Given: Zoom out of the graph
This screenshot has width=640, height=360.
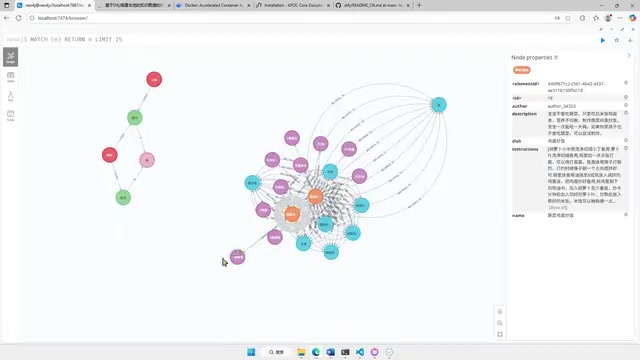Looking at the screenshot, I should [x=500, y=323].
